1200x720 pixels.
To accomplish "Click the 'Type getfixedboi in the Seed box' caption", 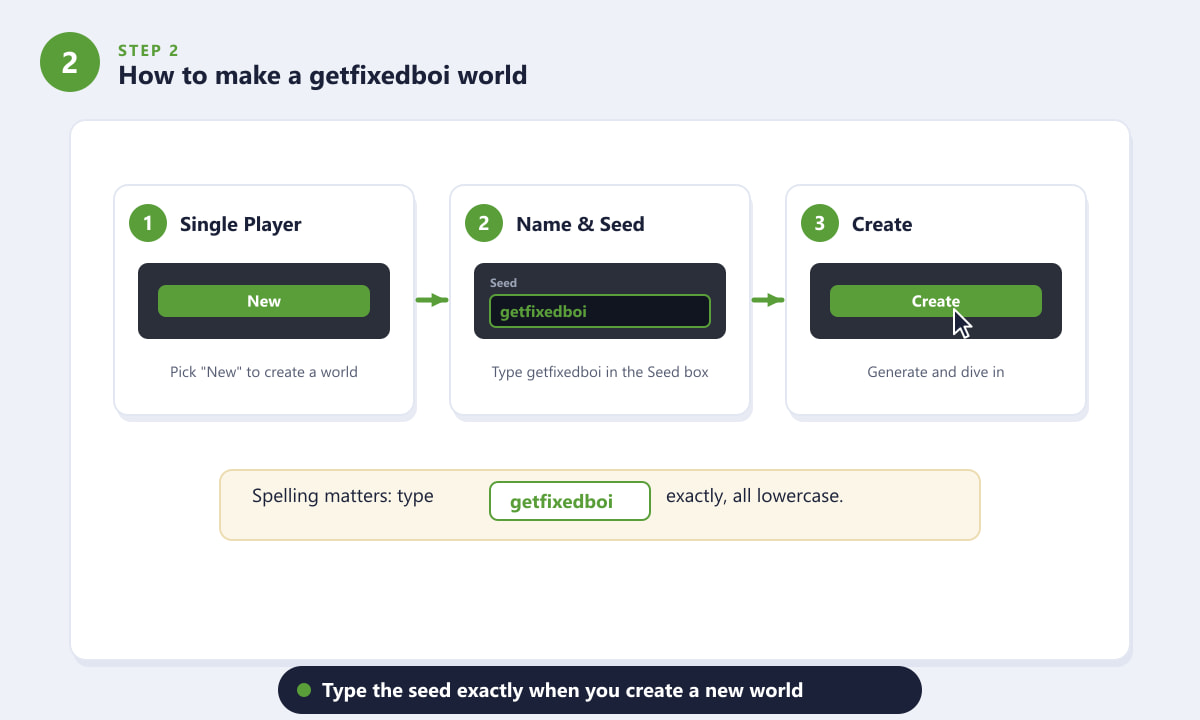I will 600,372.
